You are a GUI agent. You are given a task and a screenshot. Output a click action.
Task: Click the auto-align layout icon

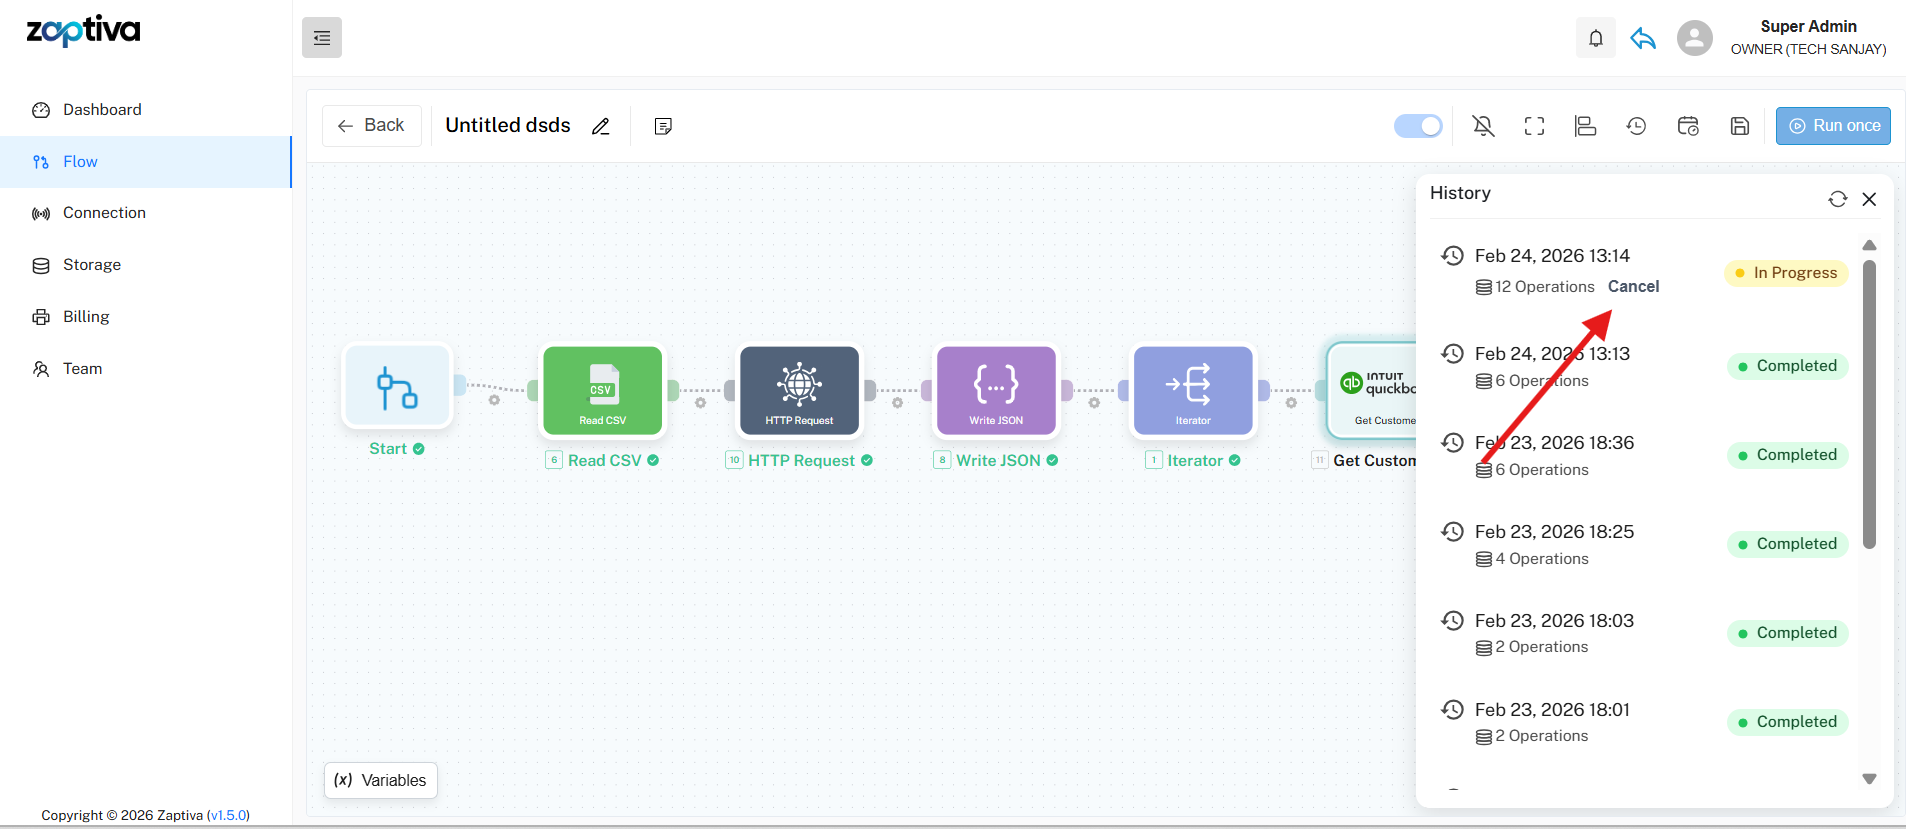[x=1585, y=126]
